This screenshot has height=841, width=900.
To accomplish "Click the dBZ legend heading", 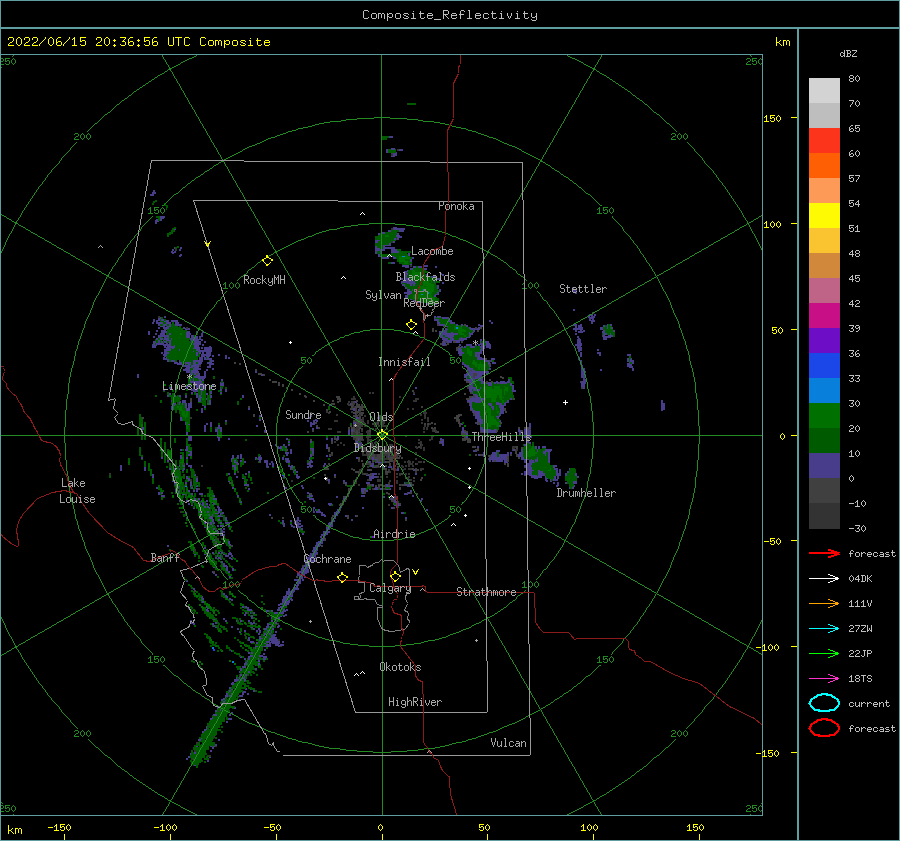I will click(848, 53).
